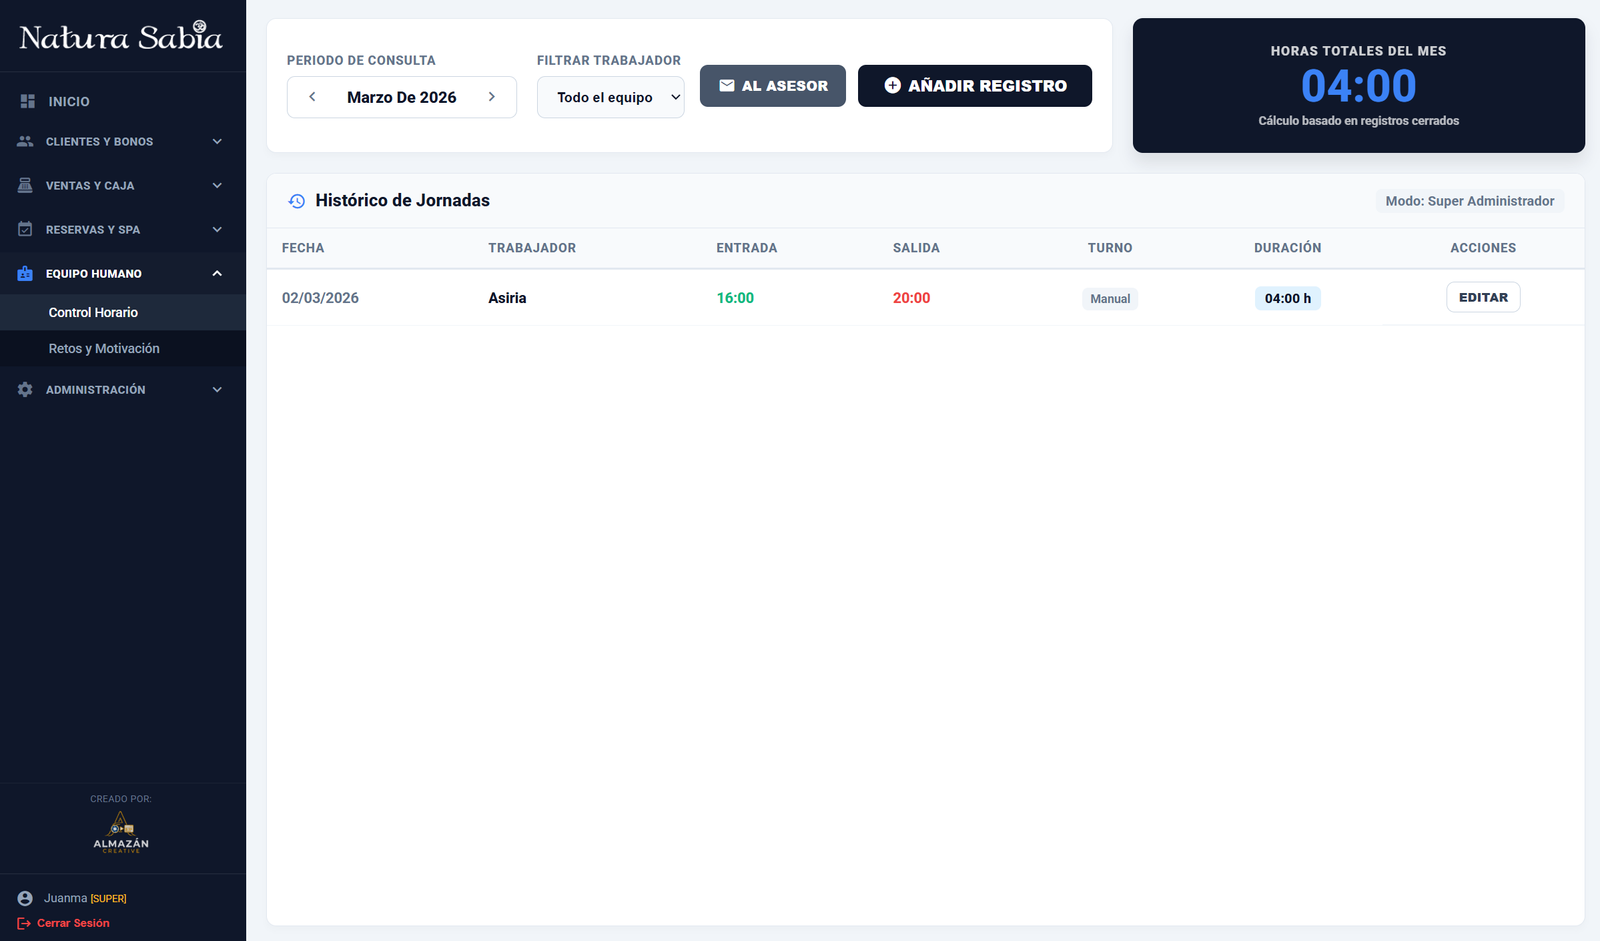Advance to next month with right arrow
The height and width of the screenshot is (941, 1600).
pos(491,97)
